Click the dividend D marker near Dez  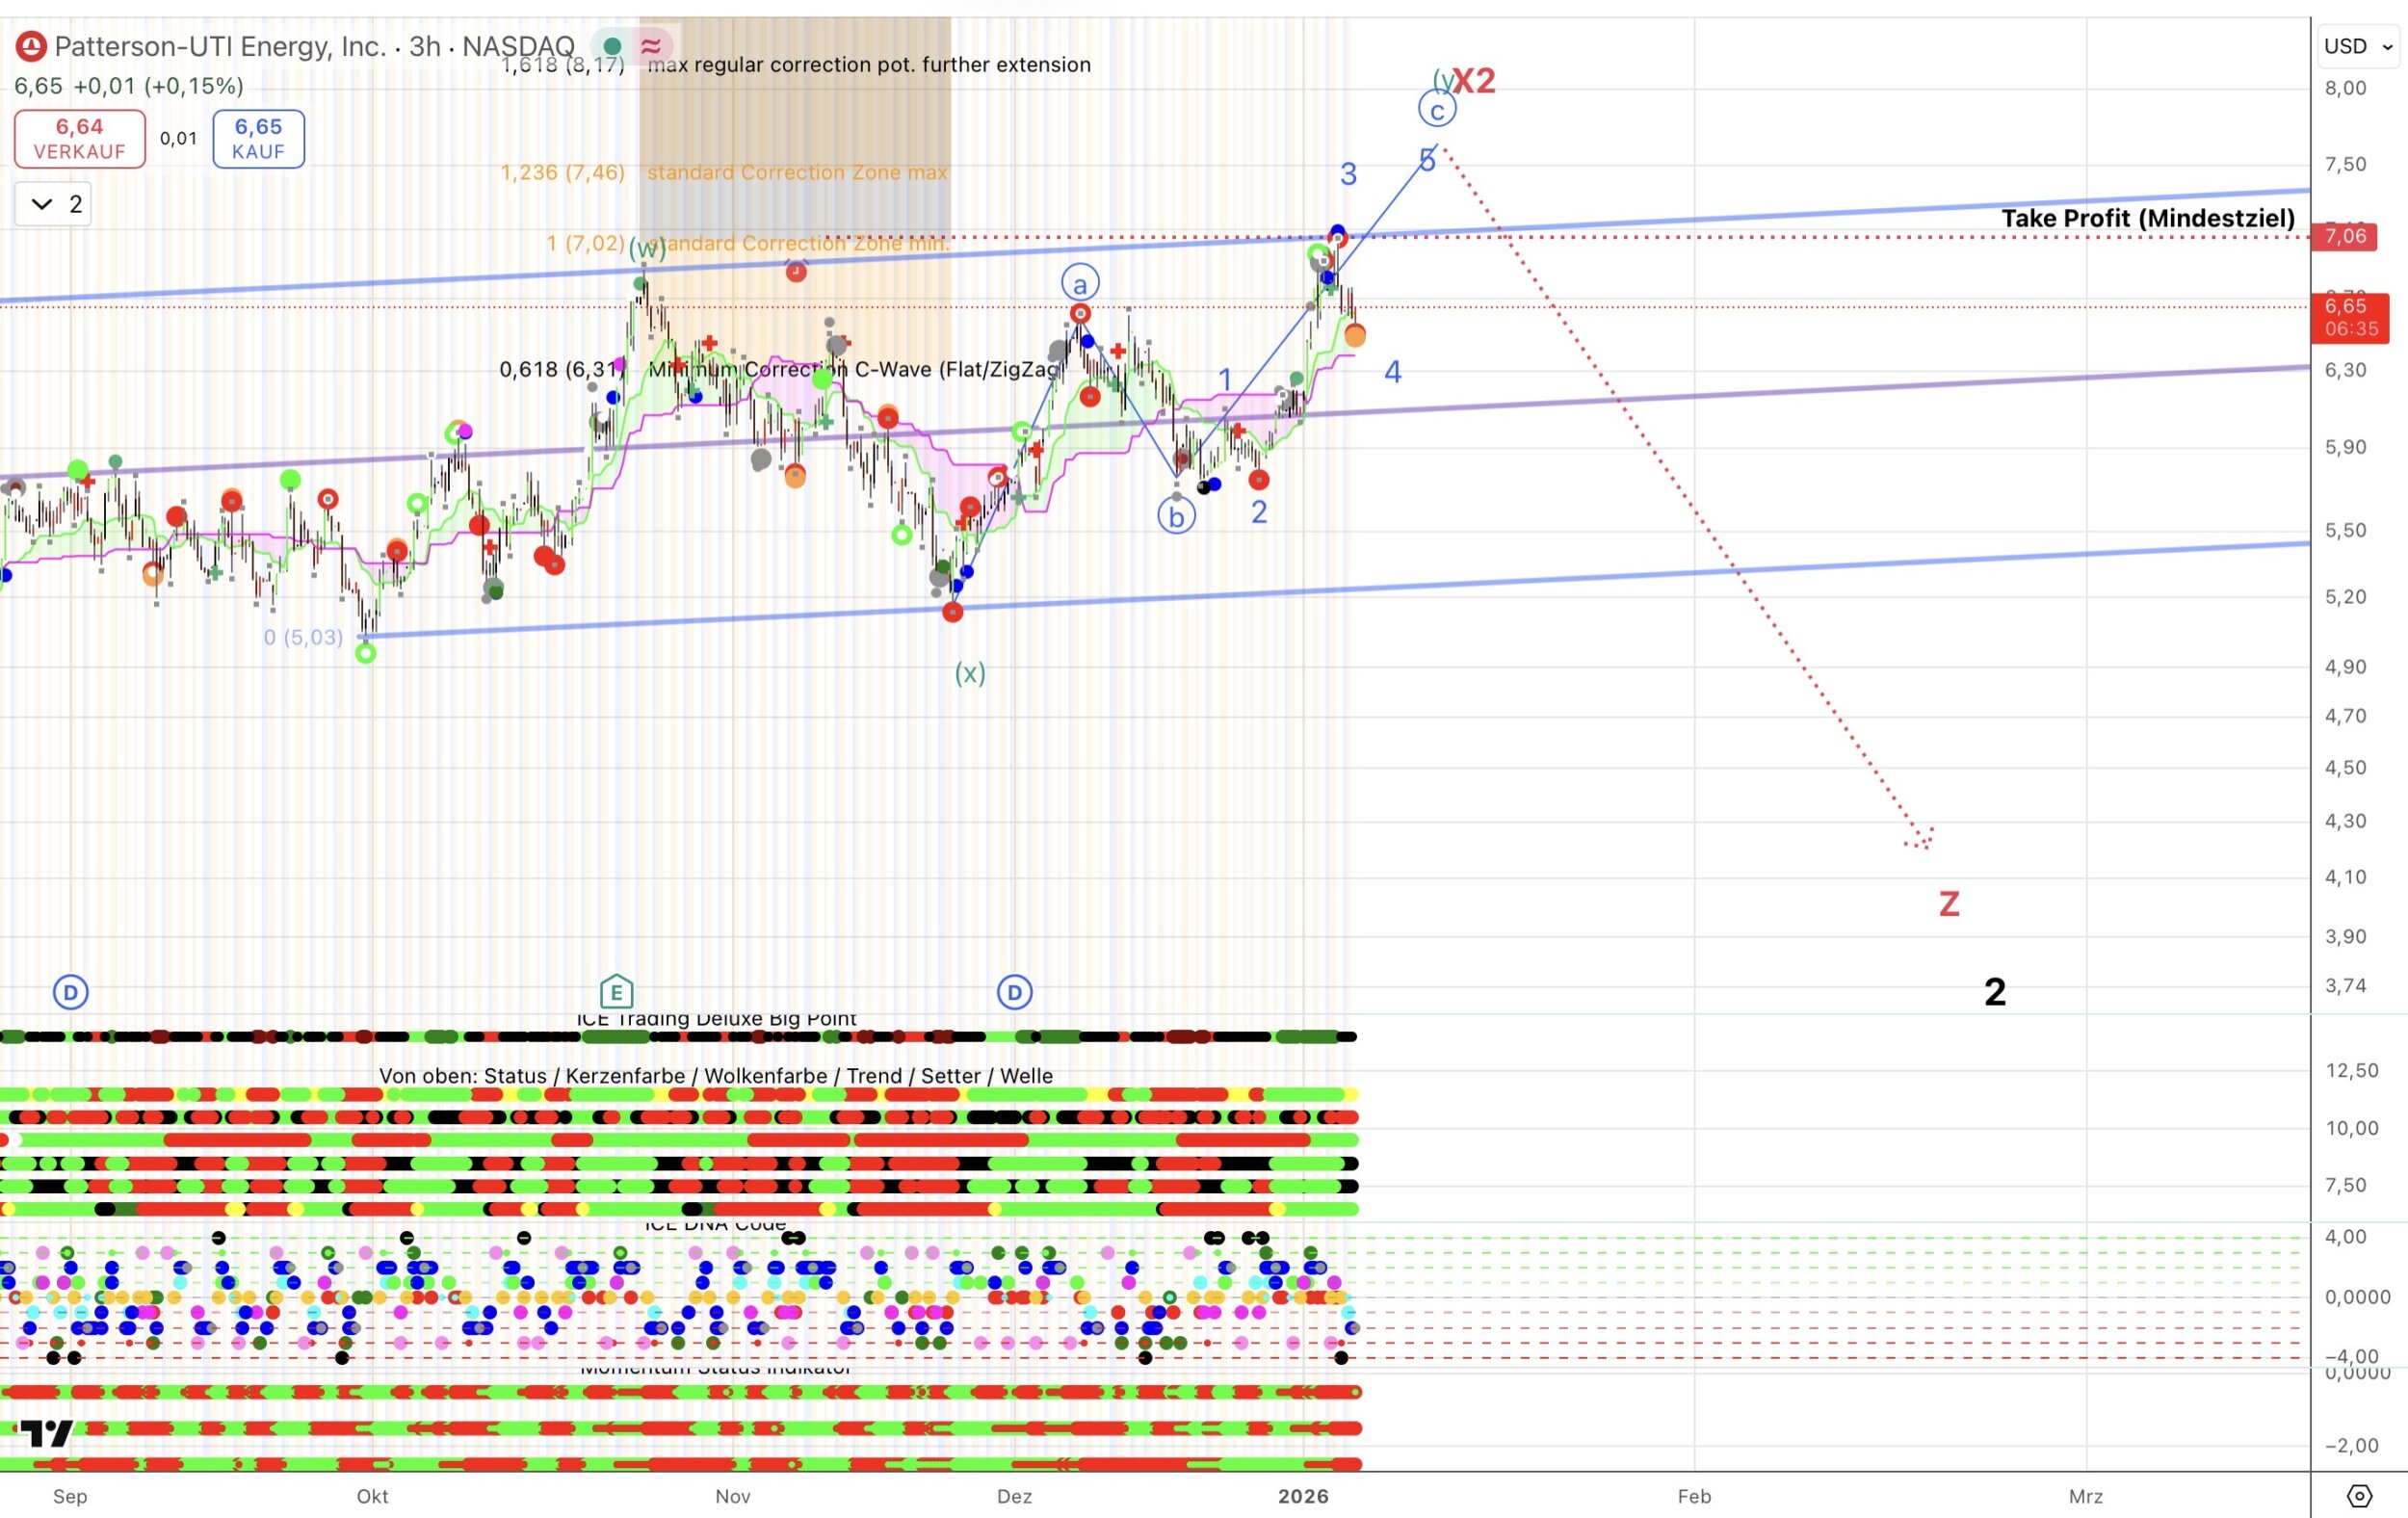tap(1014, 992)
